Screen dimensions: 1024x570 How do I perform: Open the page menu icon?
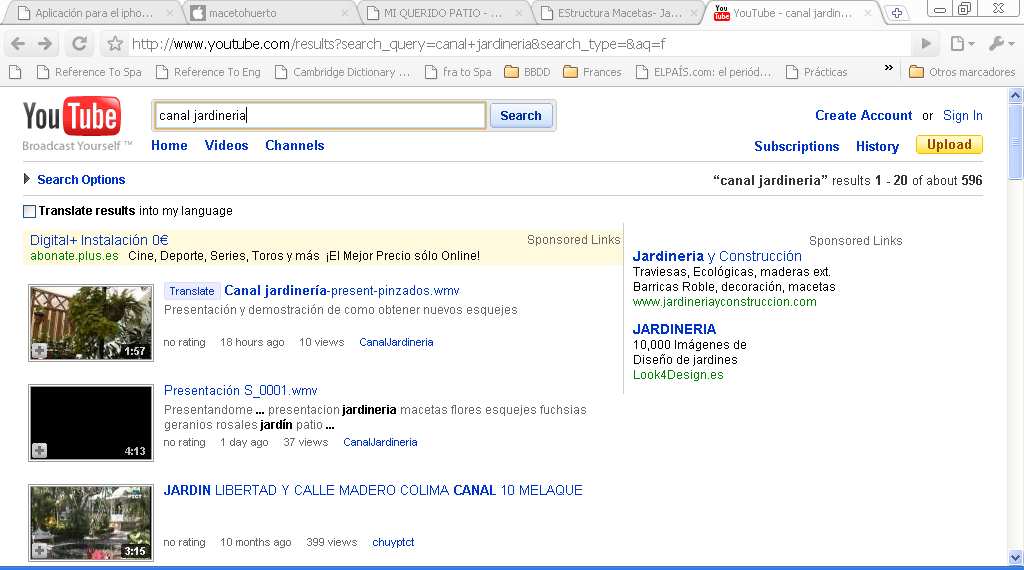click(x=961, y=44)
